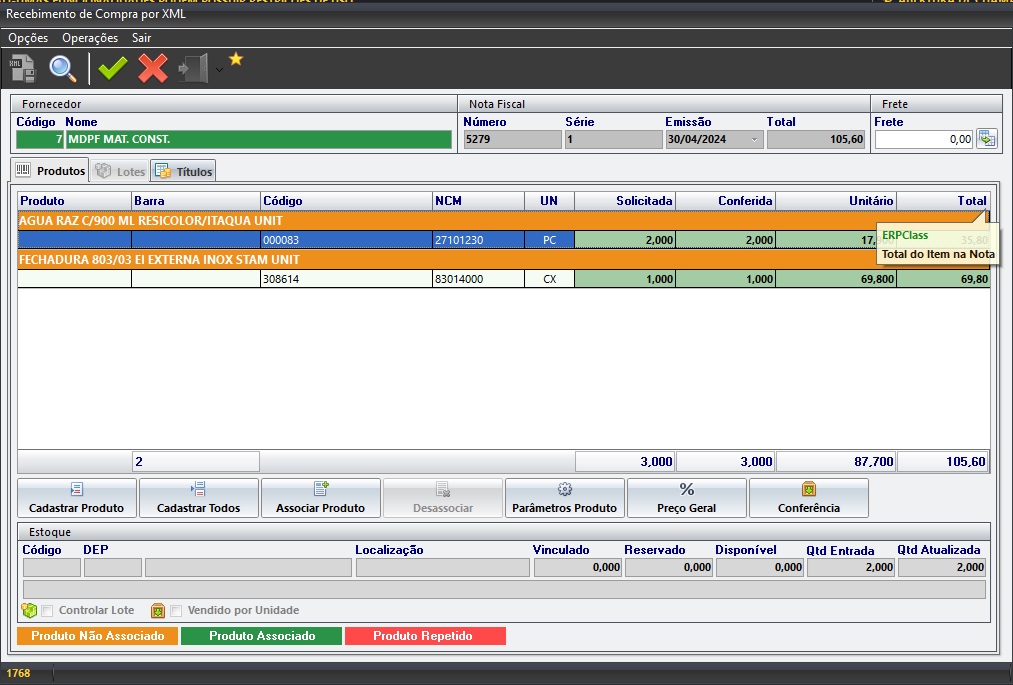Open the dropdown arrow next to exit icon
The height and width of the screenshot is (685, 1013).
219,70
